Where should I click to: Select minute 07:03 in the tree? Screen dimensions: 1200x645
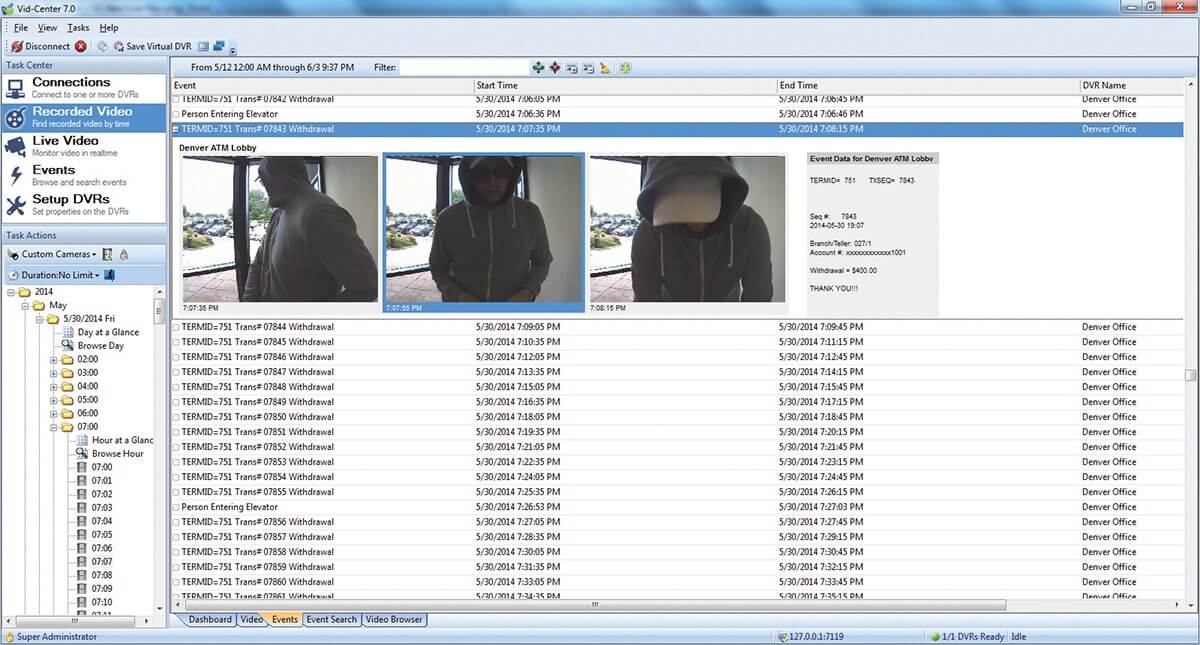[x=102, y=508]
